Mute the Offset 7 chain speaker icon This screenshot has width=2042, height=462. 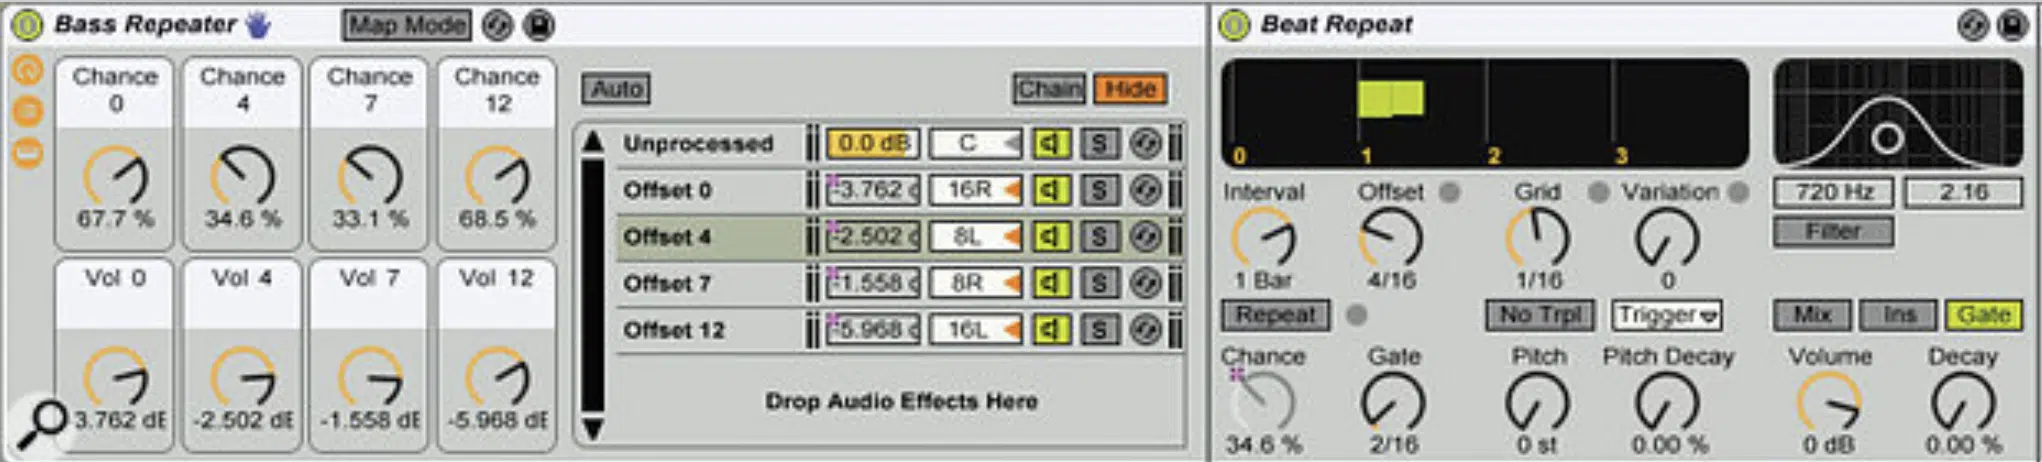tap(1050, 283)
